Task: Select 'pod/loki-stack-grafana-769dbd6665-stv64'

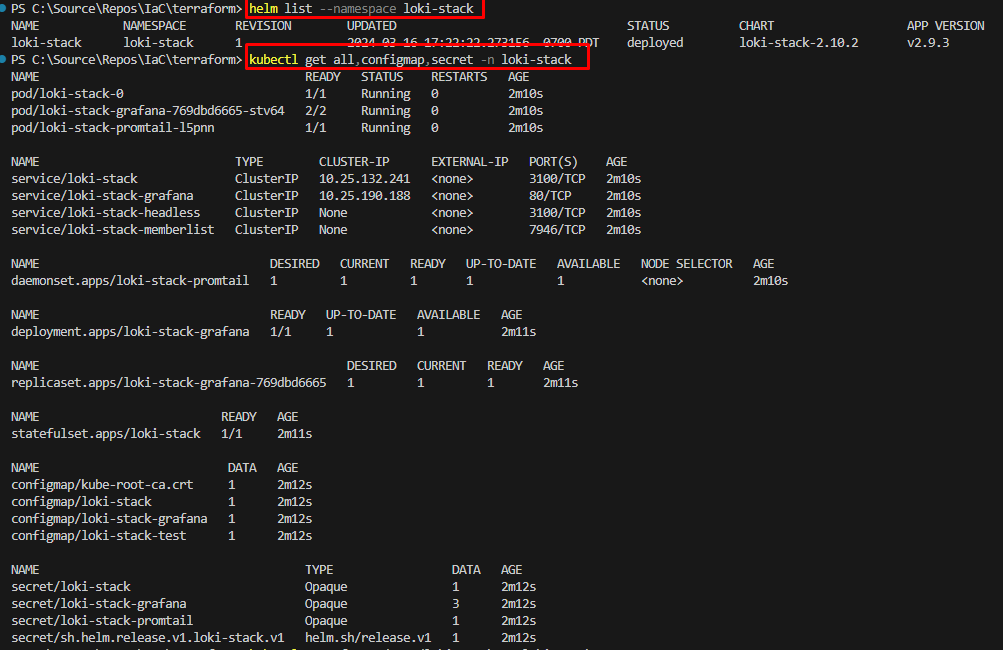Action: (148, 111)
